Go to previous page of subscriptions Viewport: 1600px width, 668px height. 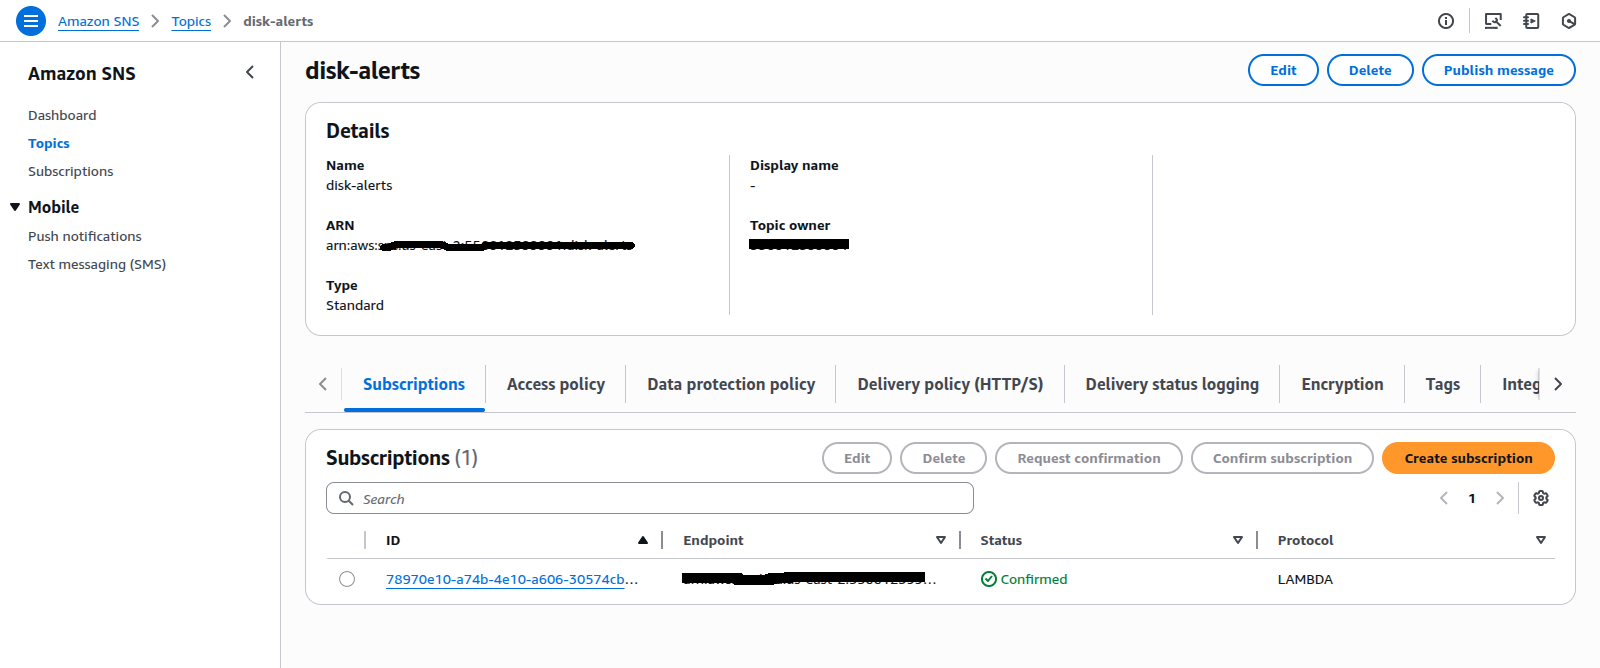point(1444,498)
